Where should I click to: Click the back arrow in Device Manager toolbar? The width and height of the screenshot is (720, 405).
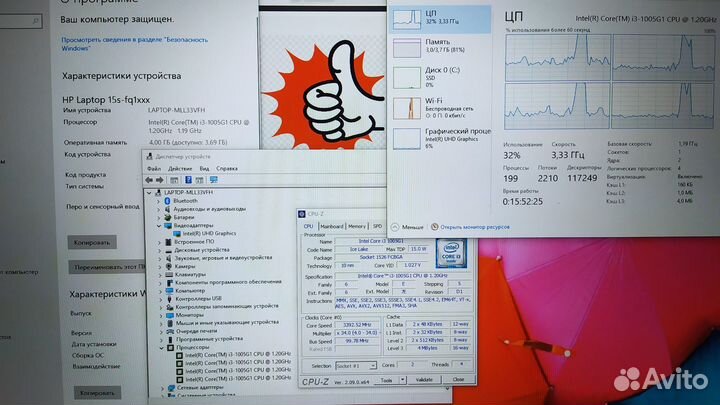click(x=149, y=180)
